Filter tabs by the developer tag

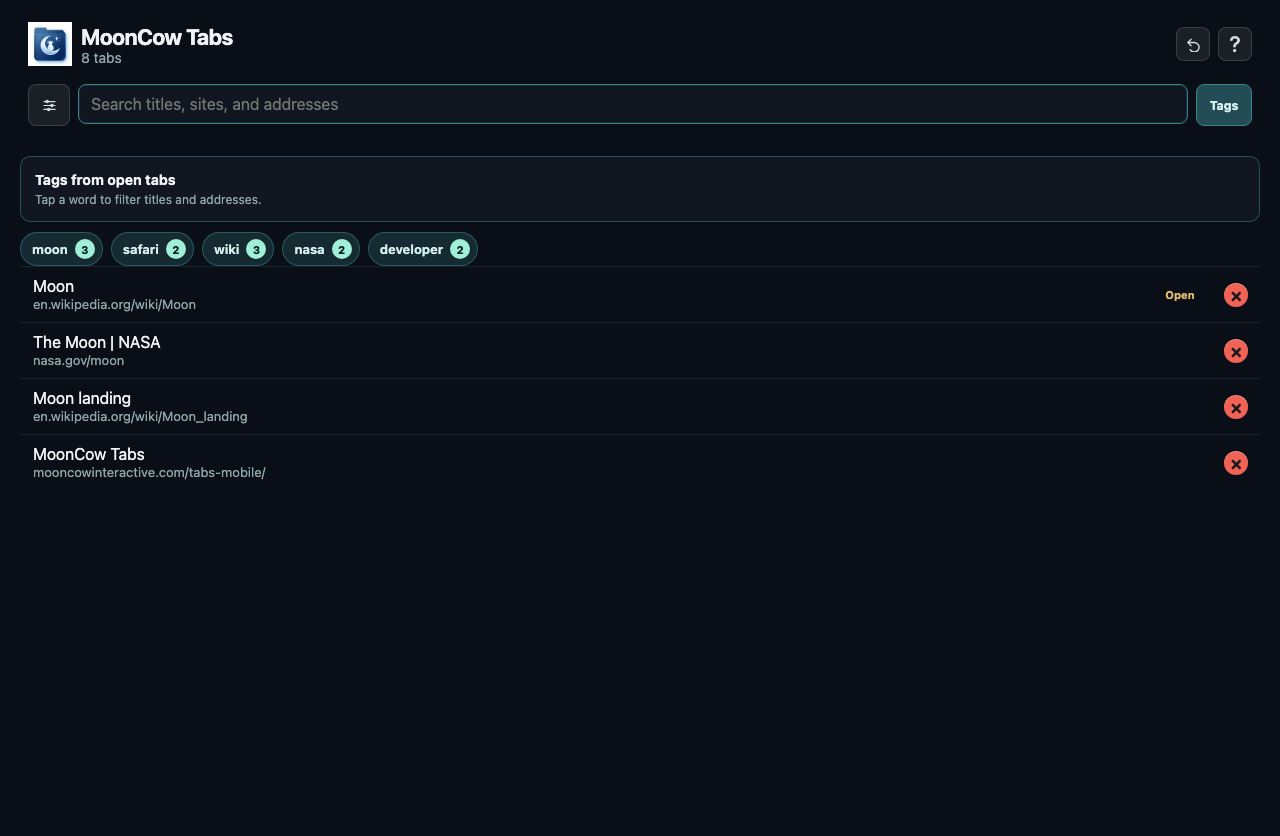pos(423,249)
